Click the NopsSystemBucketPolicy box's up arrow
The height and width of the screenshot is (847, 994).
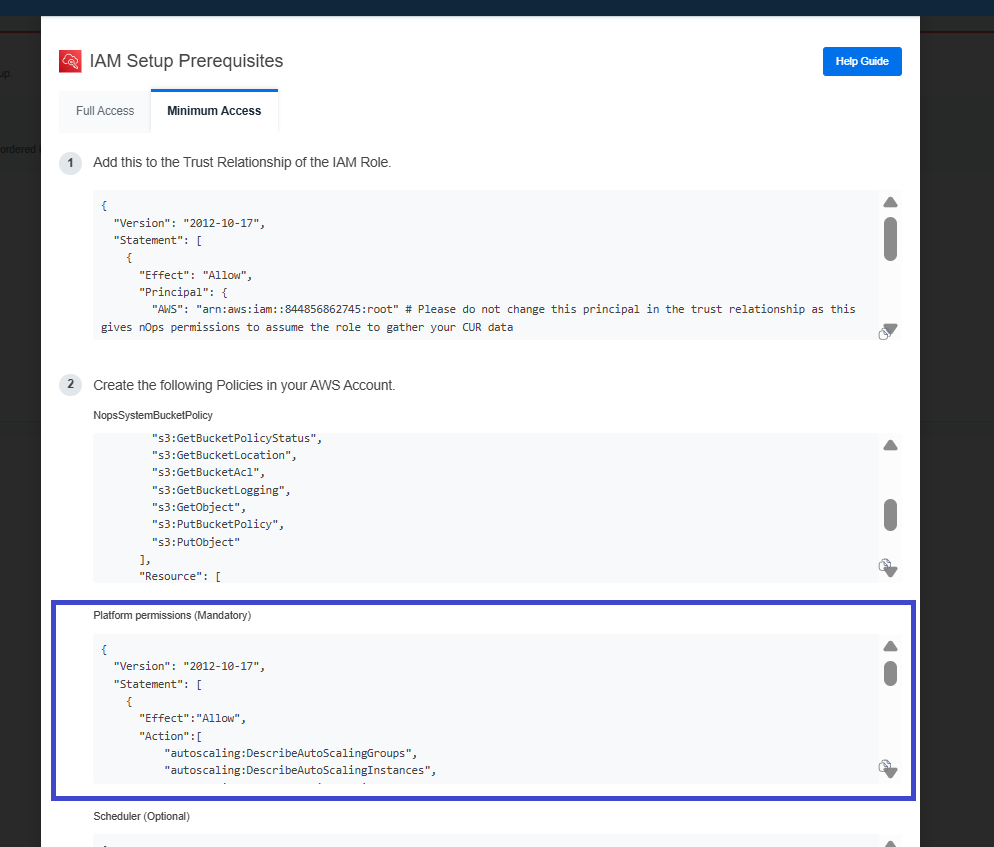tap(890, 445)
